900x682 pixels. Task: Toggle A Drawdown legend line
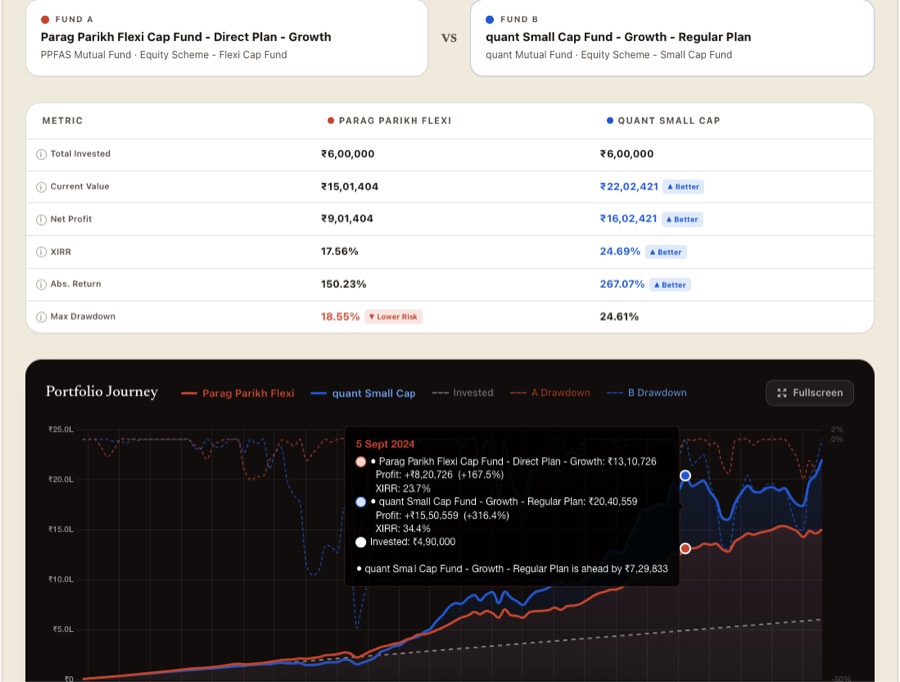[550, 393]
